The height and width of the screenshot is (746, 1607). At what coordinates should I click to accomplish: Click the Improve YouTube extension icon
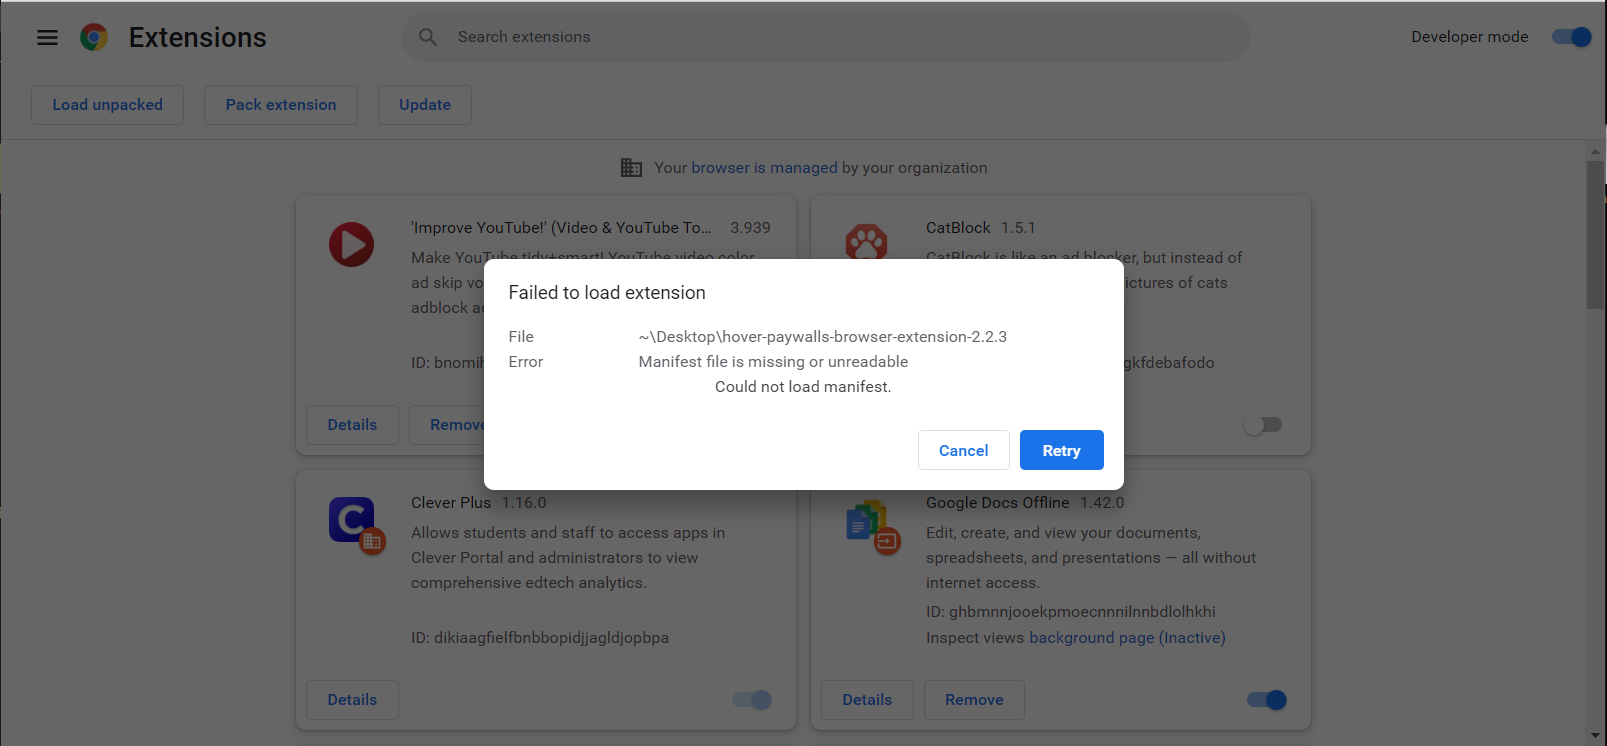(352, 244)
